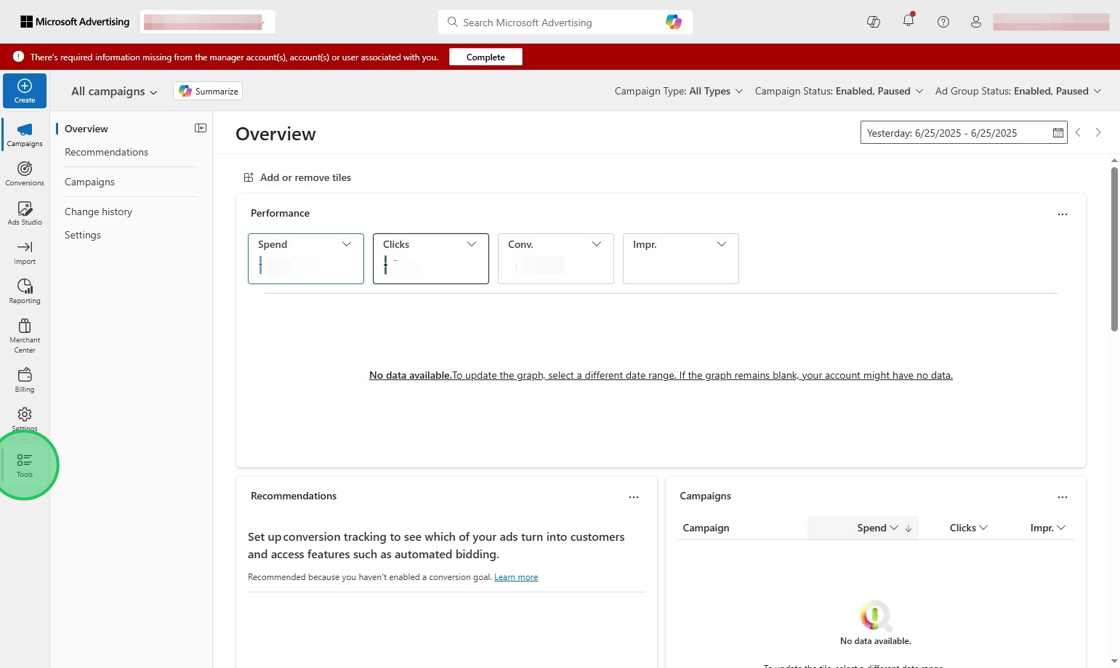Open Ads Studio from the sidebar
Viewport: 1120px width, 668px height.
point(24,213)
